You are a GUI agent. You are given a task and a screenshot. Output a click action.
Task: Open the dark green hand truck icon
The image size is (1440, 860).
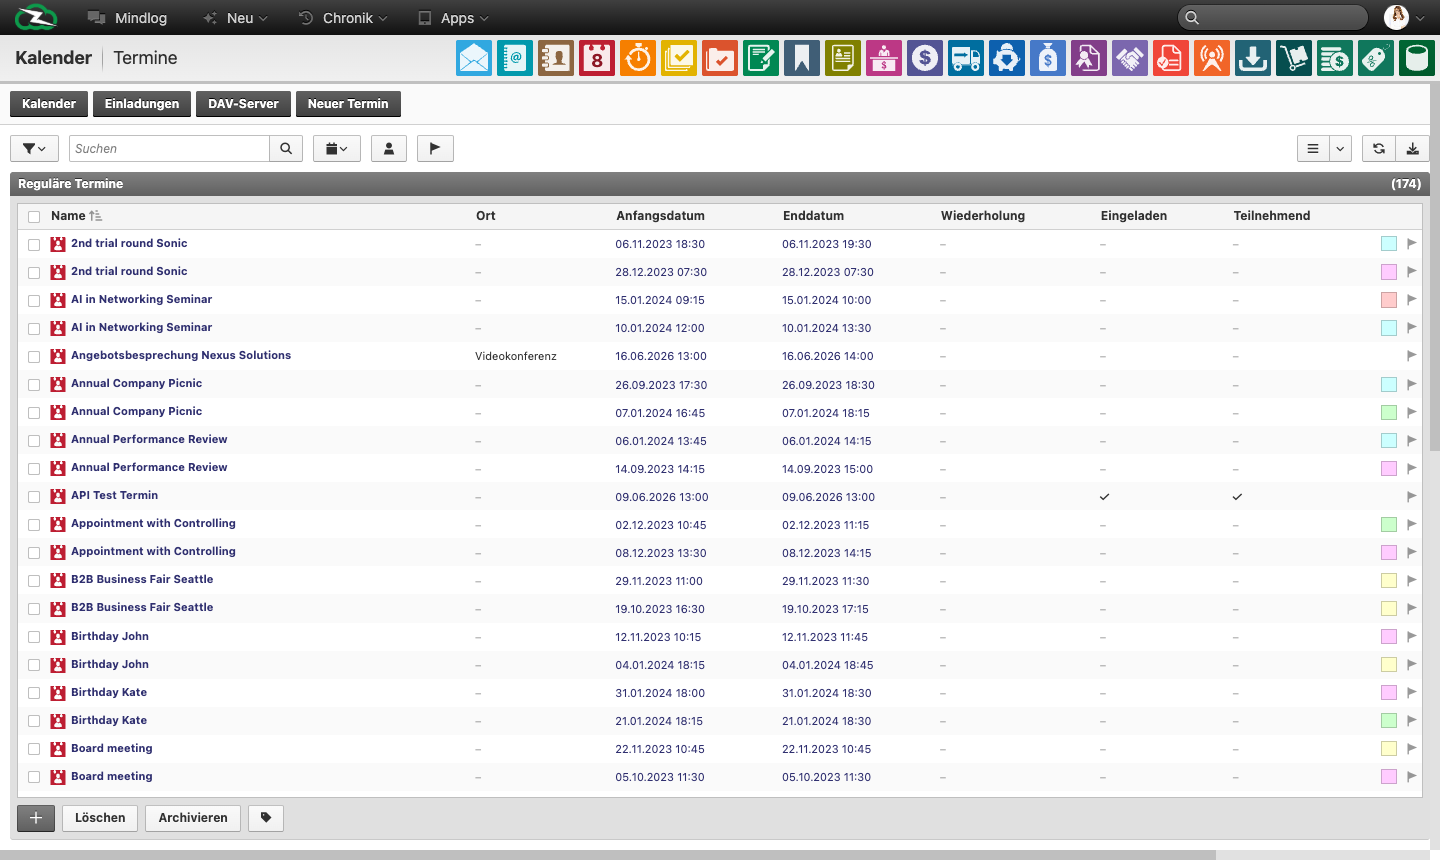point(1294,58)
